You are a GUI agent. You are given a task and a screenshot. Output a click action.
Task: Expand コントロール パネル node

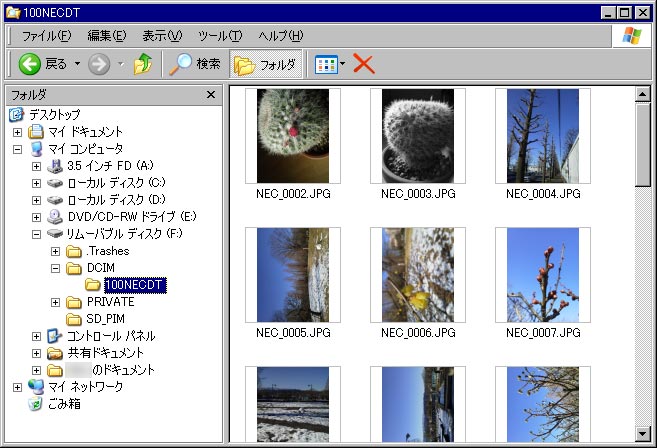click(x=36, y=336)
